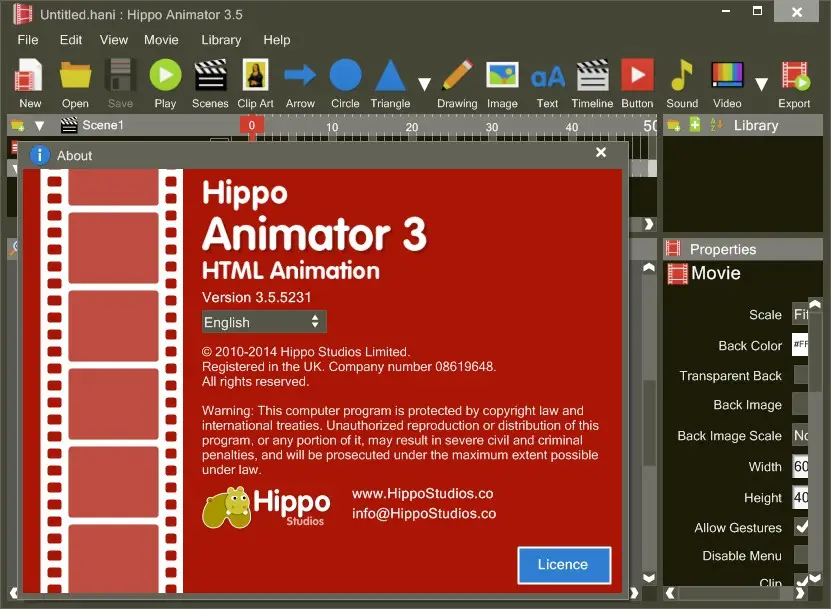Click the green plus icon in Library header
This screenshot has height=609, width=831.
695,125
